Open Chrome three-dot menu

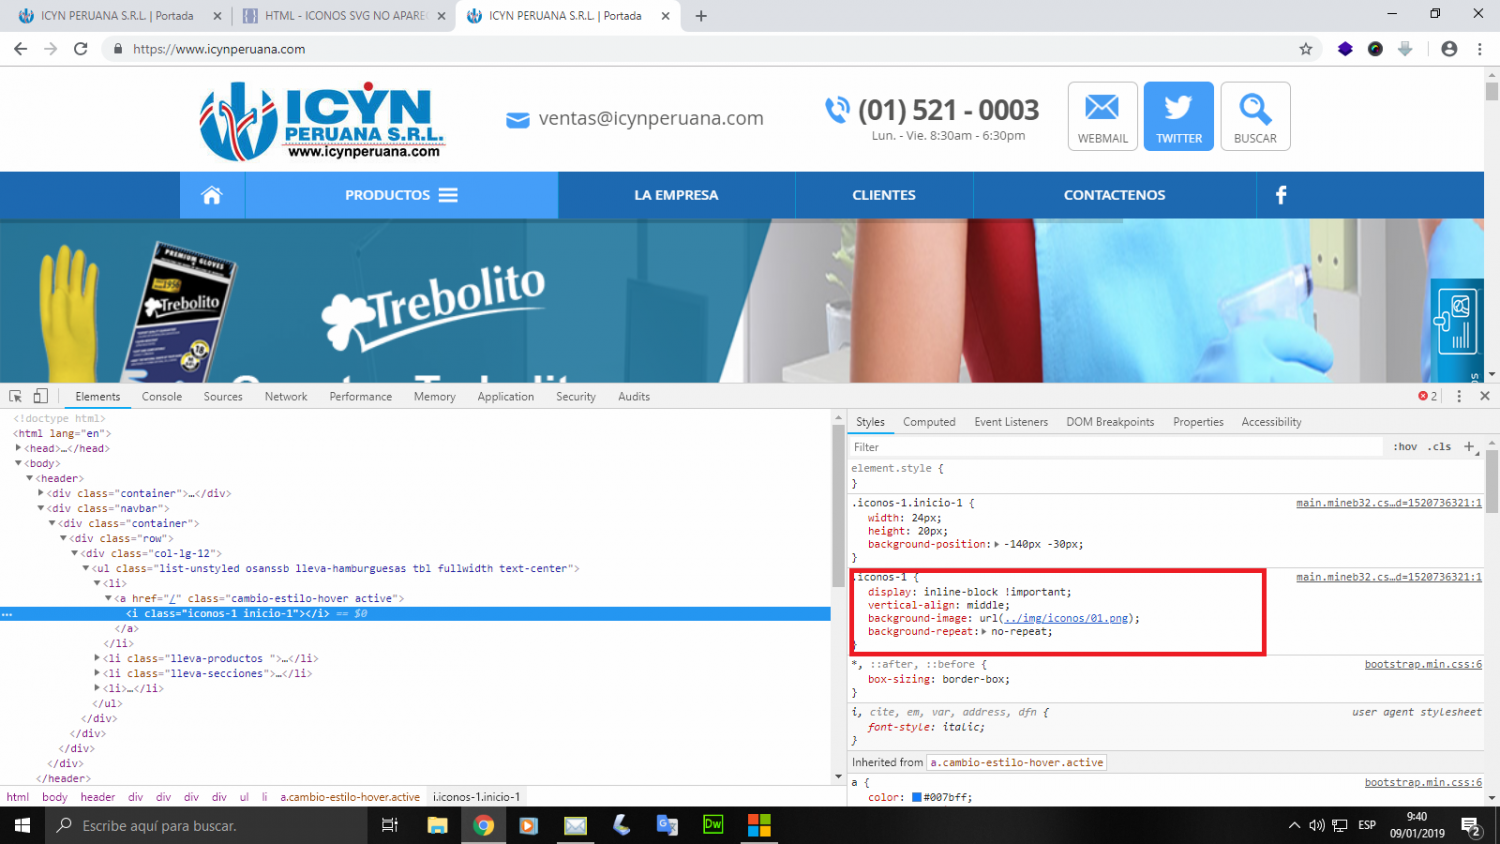pos(1479,48)
